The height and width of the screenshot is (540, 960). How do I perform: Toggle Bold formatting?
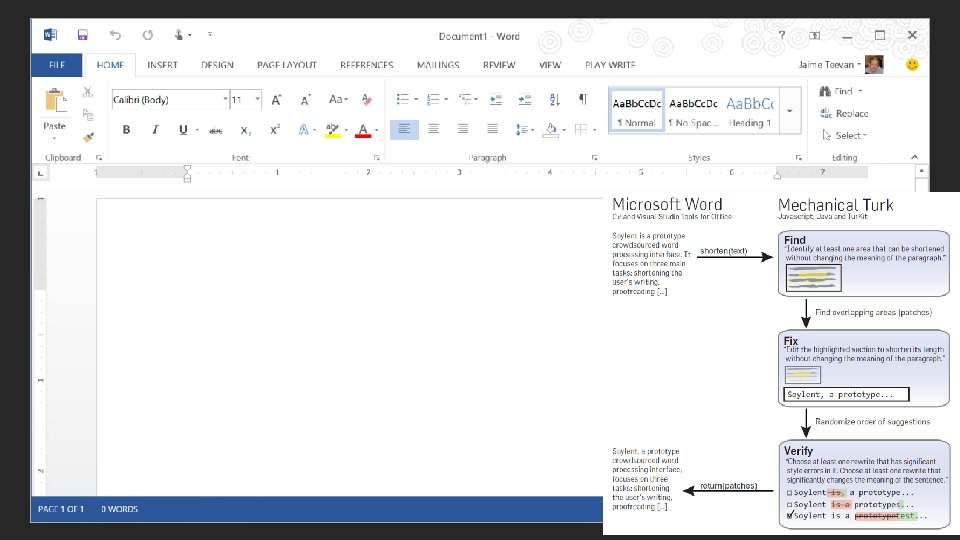point(126,130)
